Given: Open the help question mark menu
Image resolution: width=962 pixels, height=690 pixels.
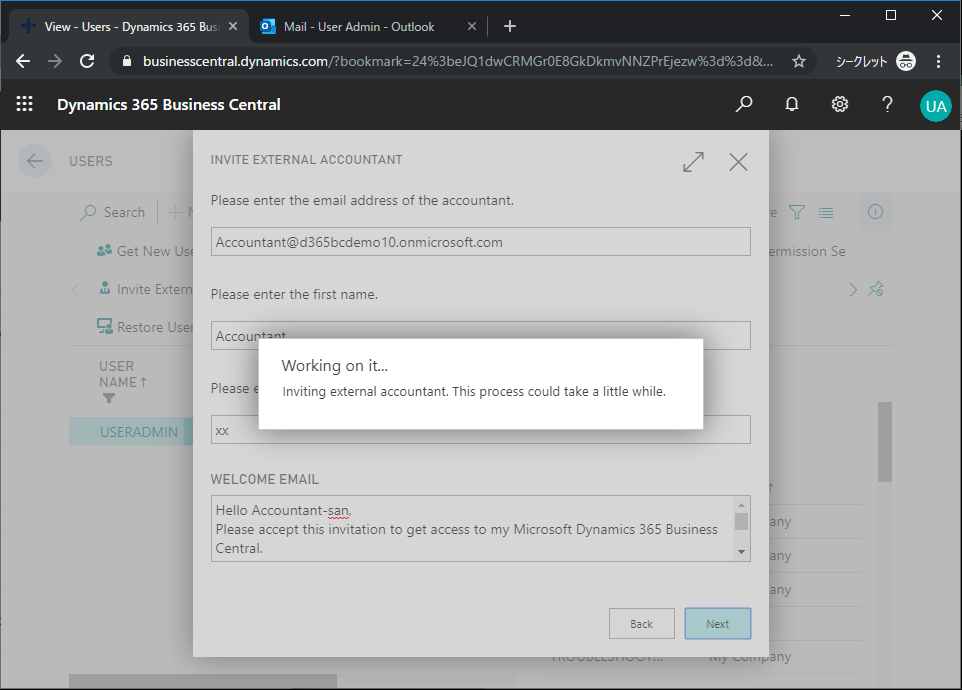Looking at the screenshot, I should [887, 104].
